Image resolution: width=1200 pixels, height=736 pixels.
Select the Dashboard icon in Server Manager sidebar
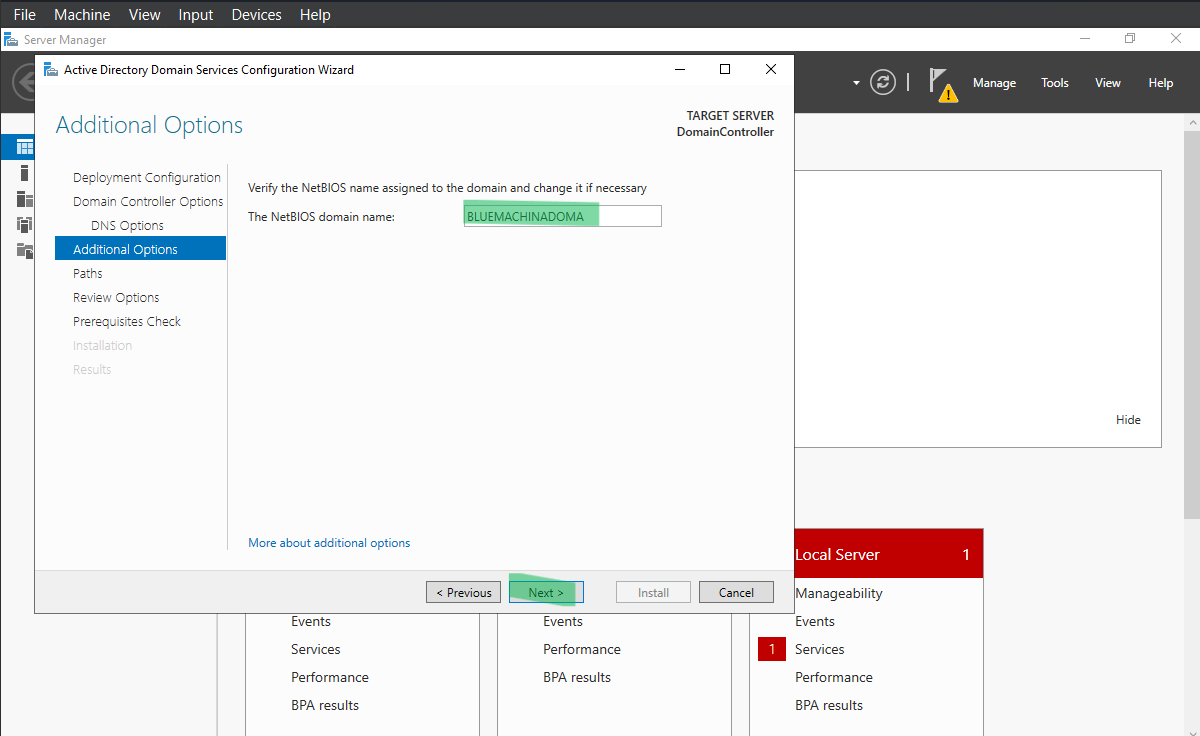(25, 147)
